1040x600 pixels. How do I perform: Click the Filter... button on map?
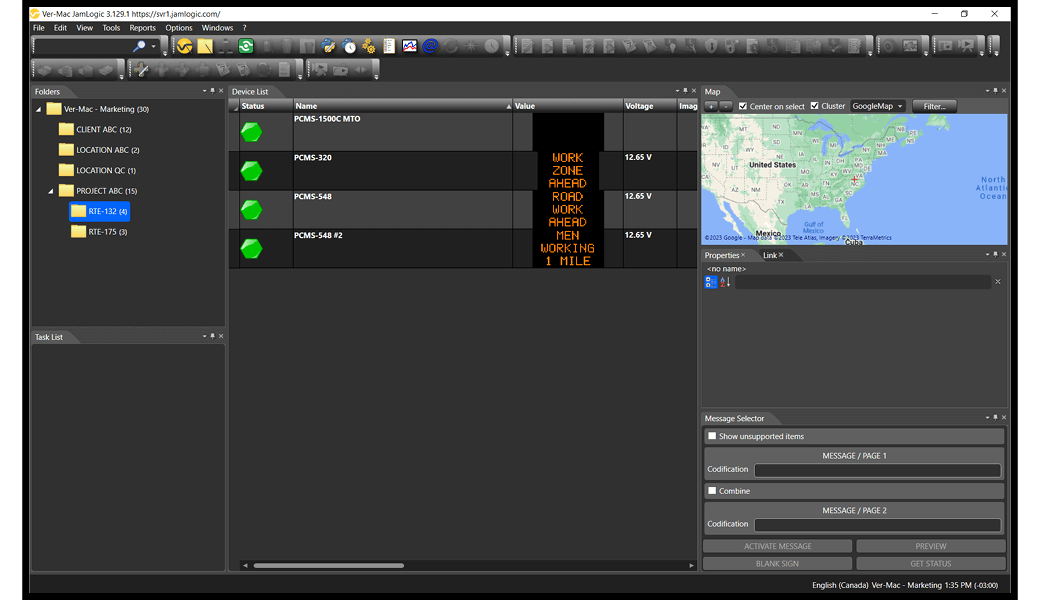934,106
